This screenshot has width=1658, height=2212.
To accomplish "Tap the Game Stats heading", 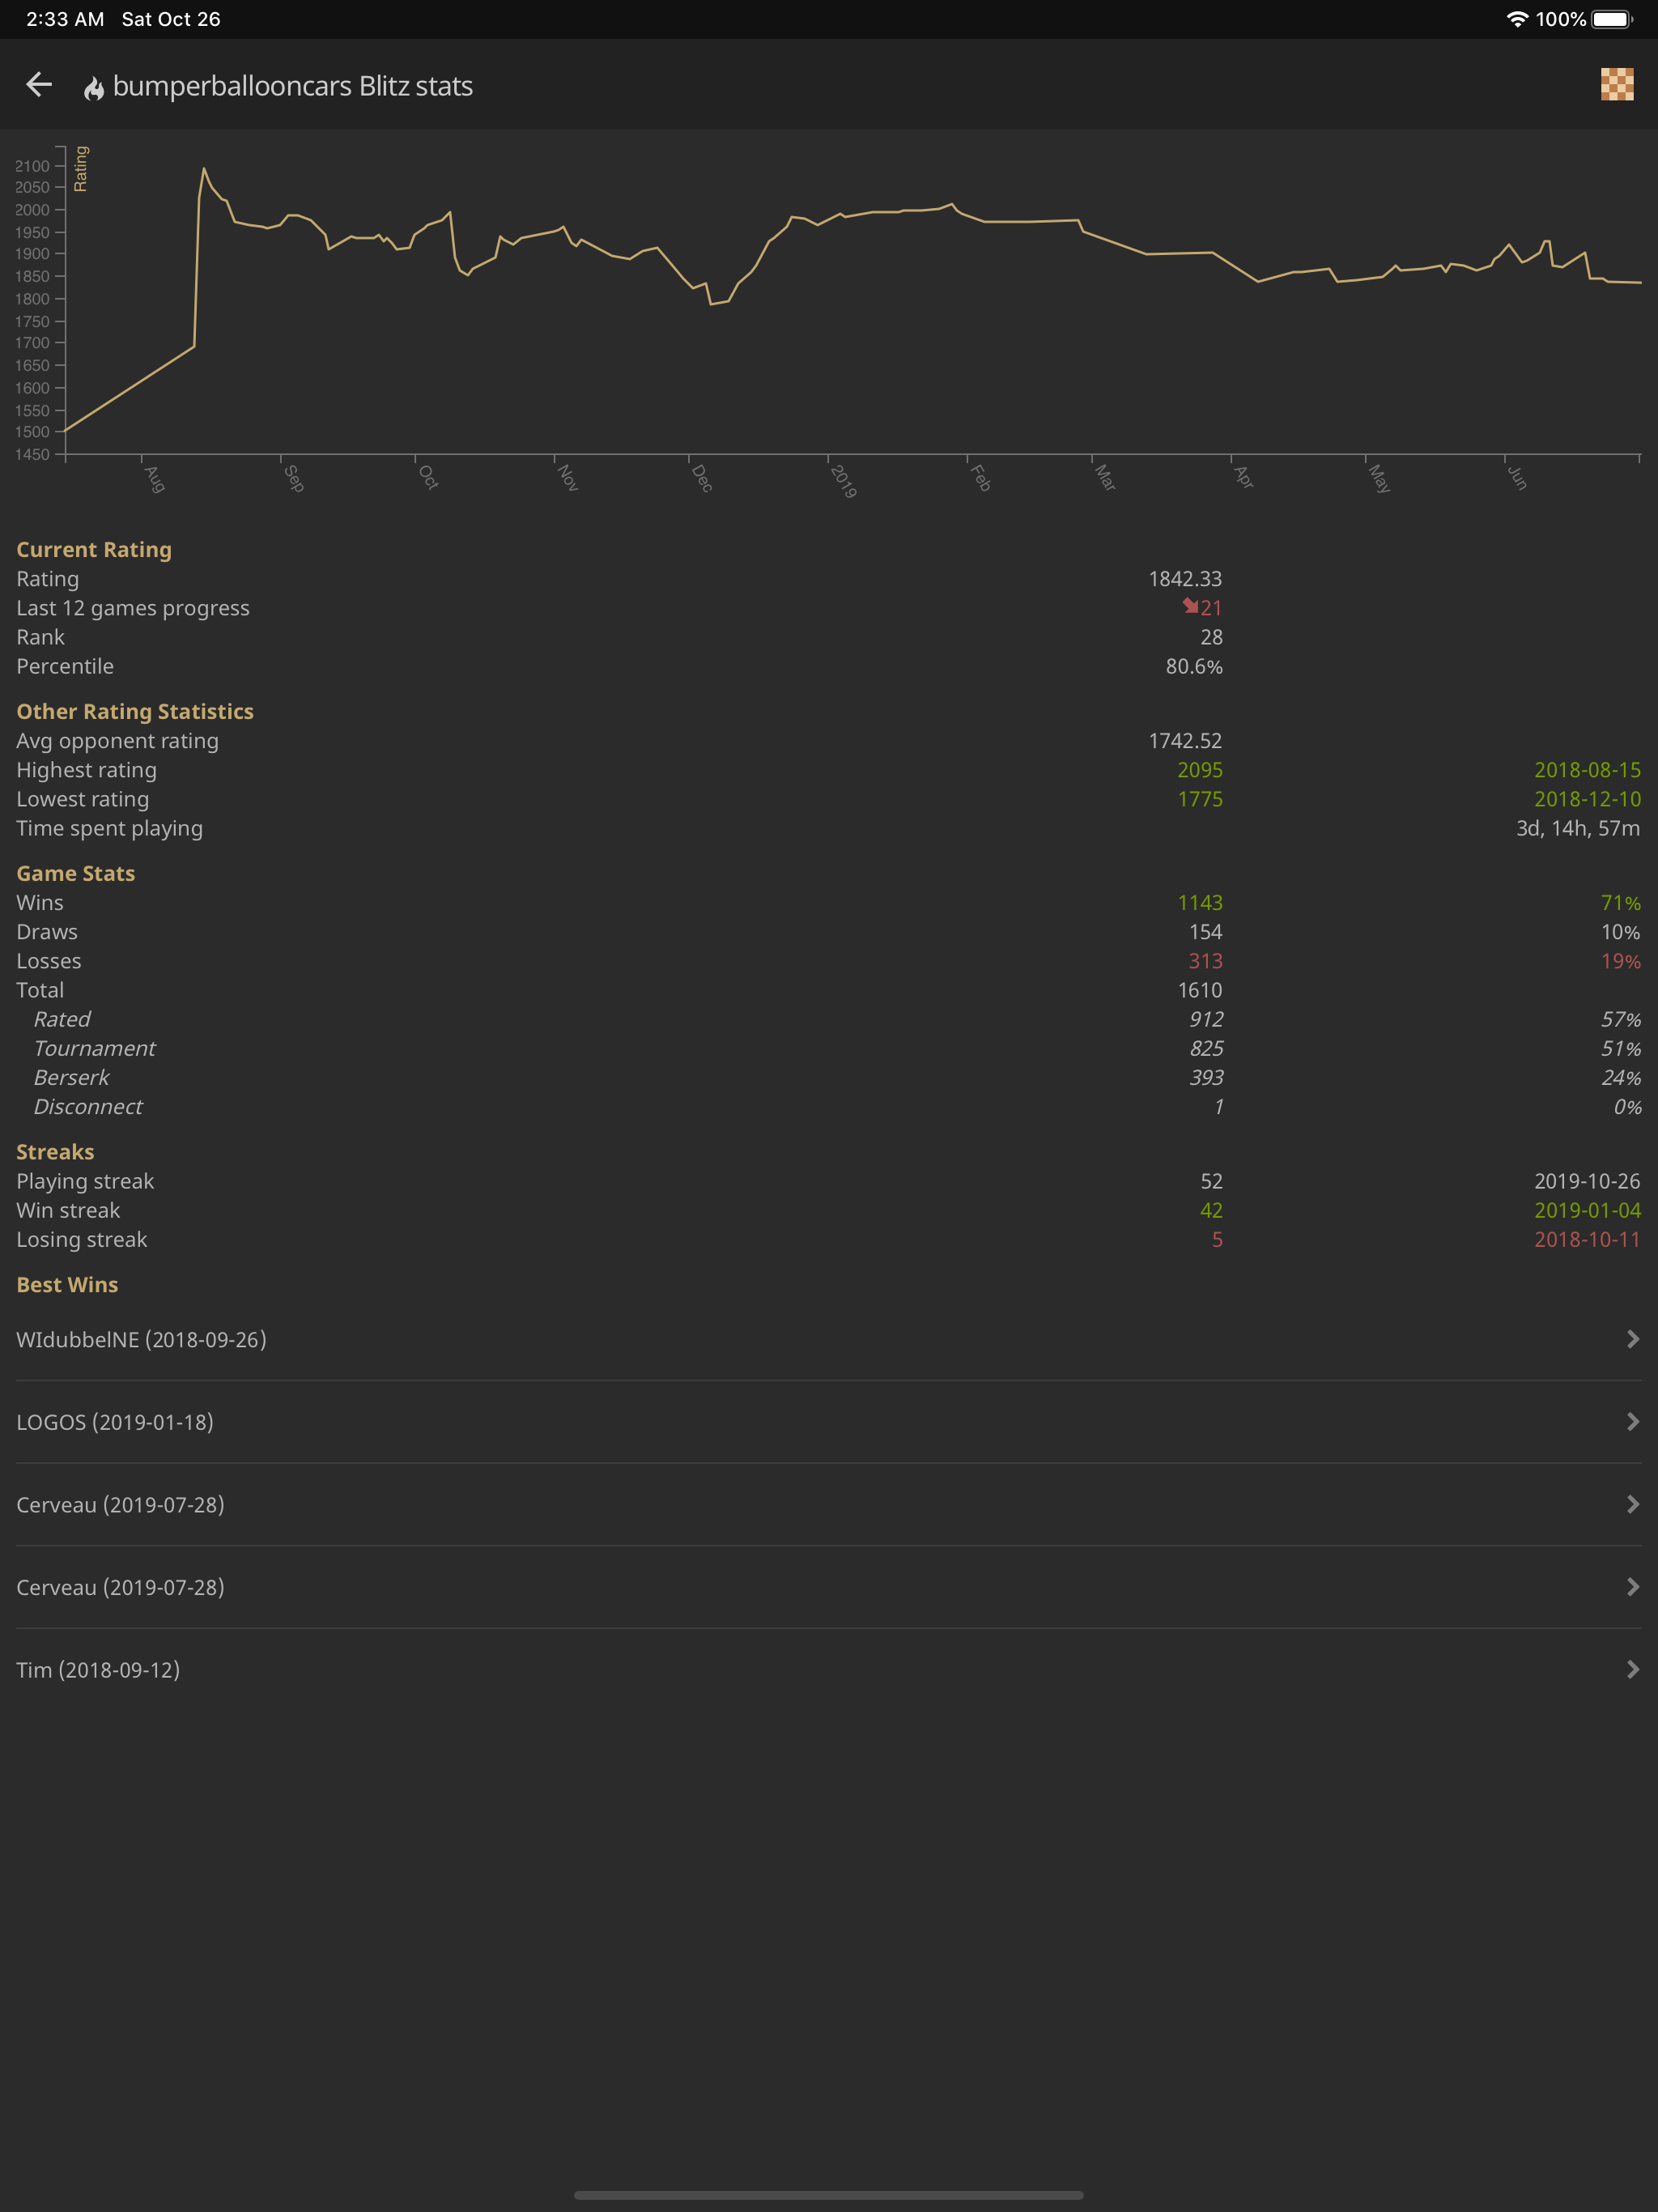I will point(76,873).
